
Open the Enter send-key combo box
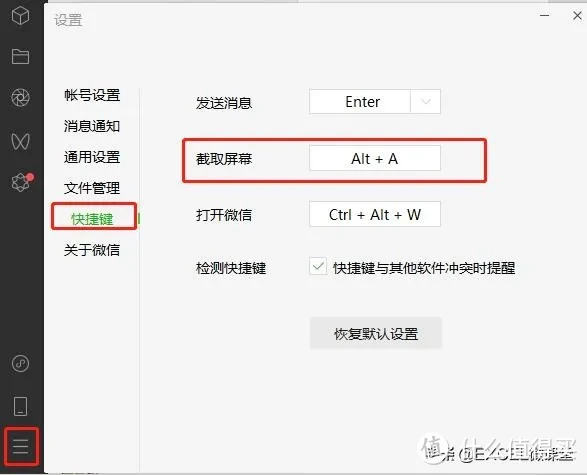(375, 101)
